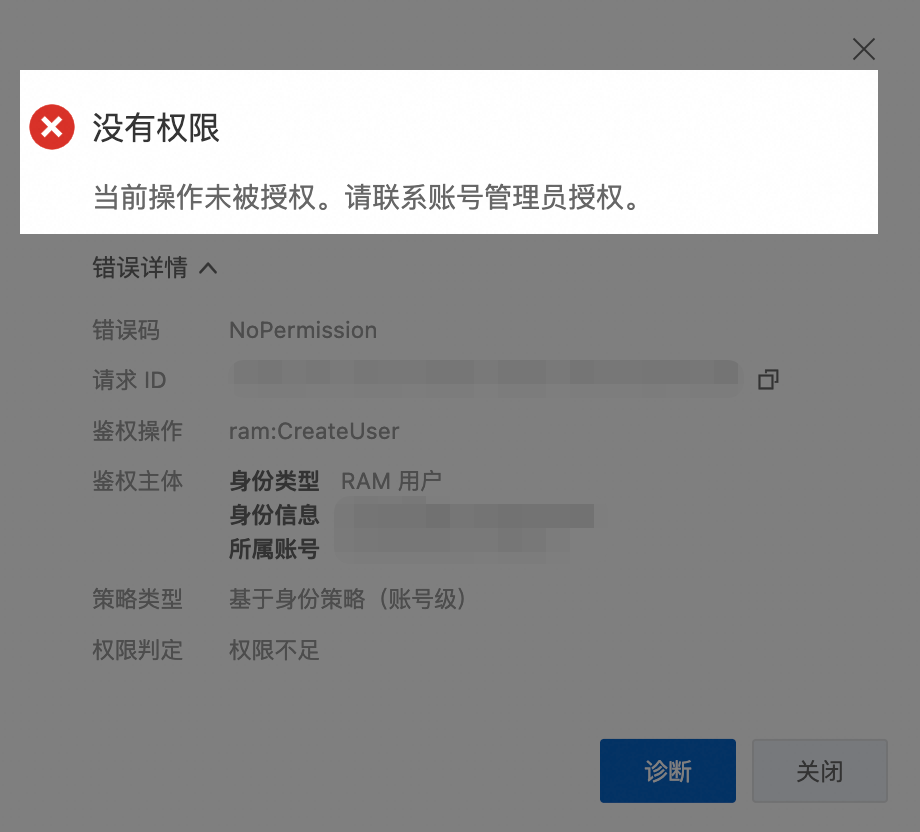Screen dimensions: 920x832
Task: Click the blurred 请求 ID value field
Action: [486, 378]
